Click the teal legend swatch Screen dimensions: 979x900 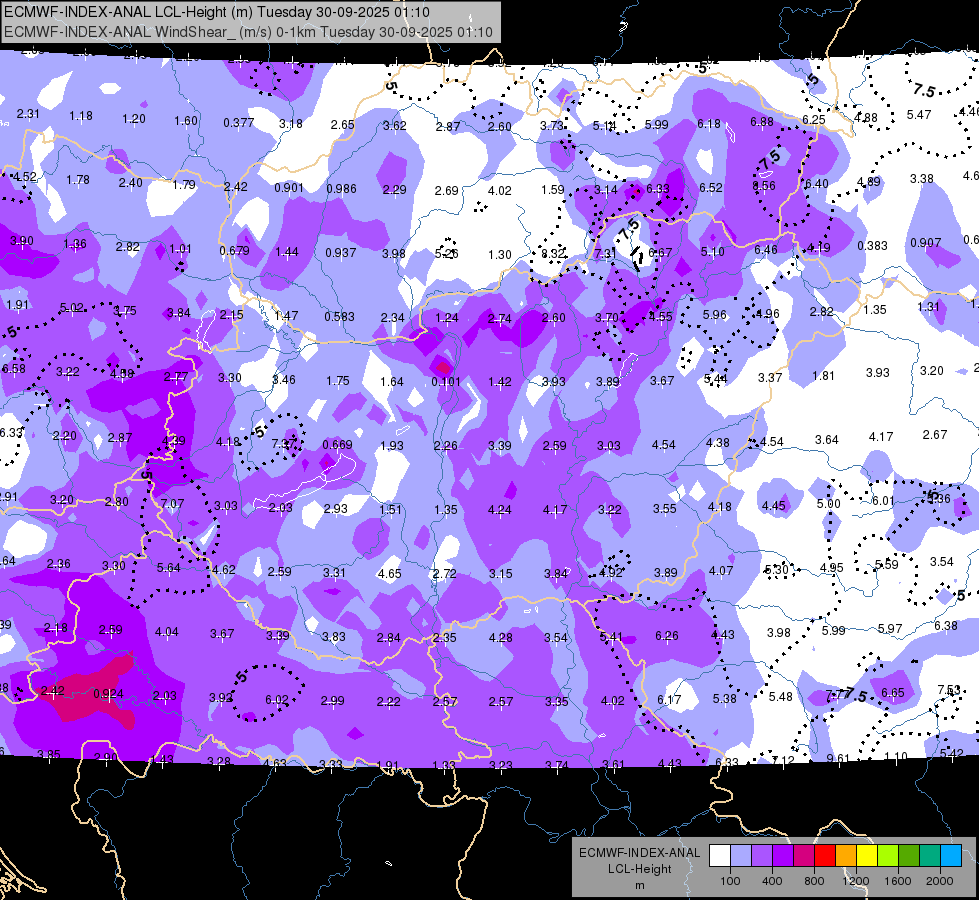929,856
